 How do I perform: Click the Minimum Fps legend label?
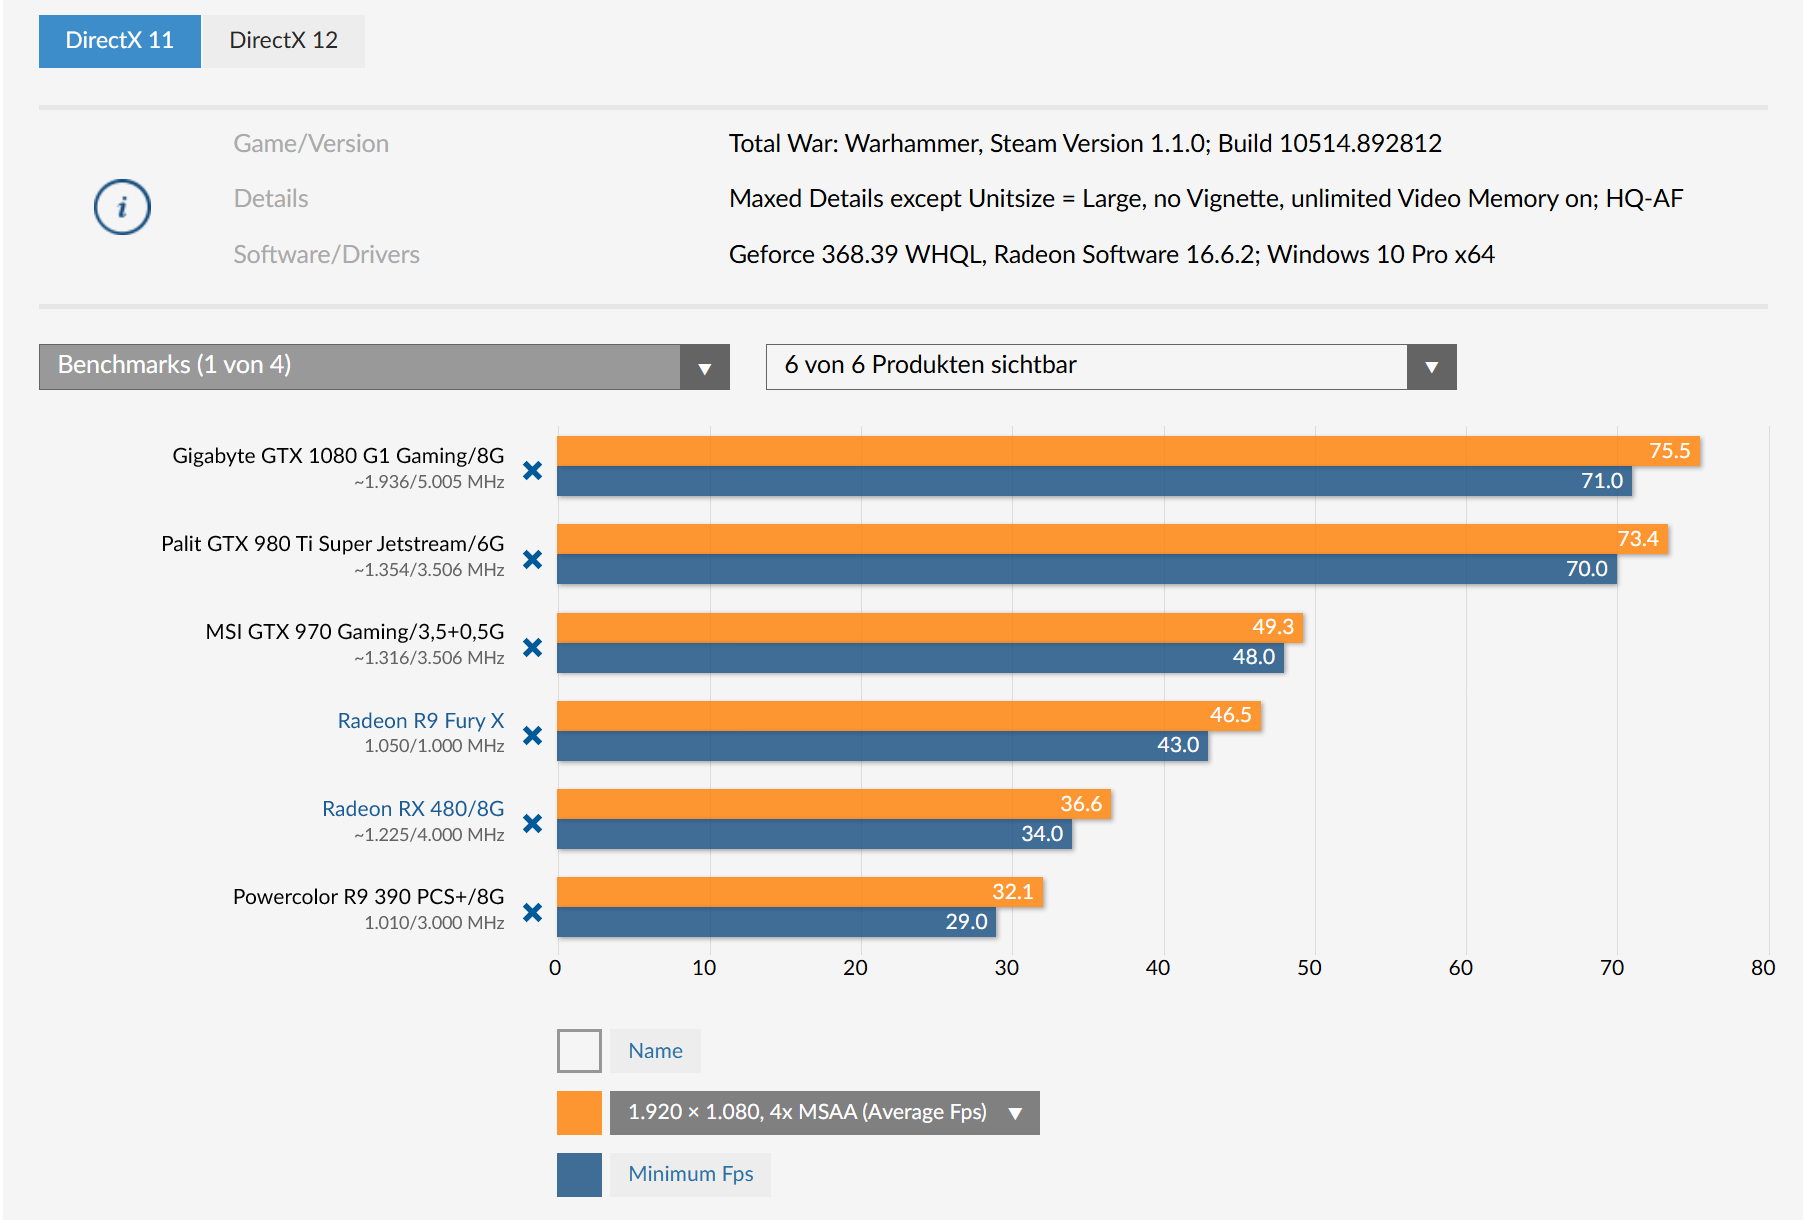[x=690, y=1174]
